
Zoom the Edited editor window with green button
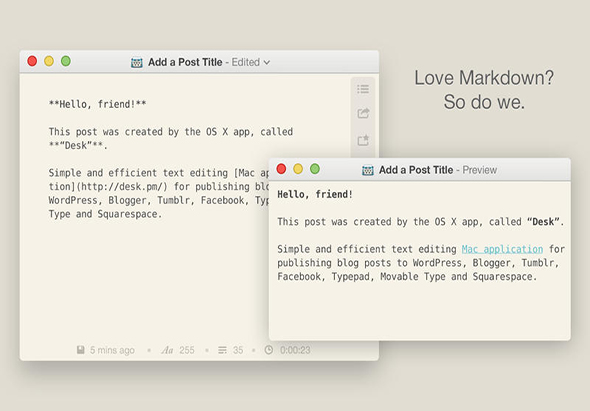[x=66, y=61]
